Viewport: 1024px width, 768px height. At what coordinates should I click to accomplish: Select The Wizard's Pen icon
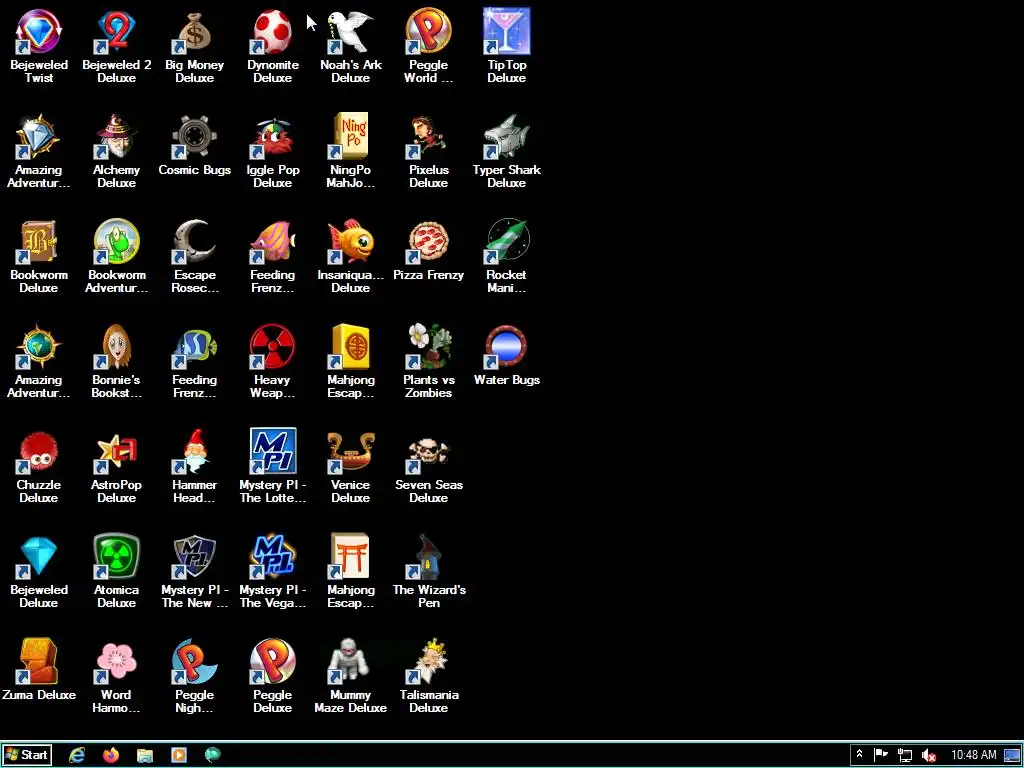point(428,556)
